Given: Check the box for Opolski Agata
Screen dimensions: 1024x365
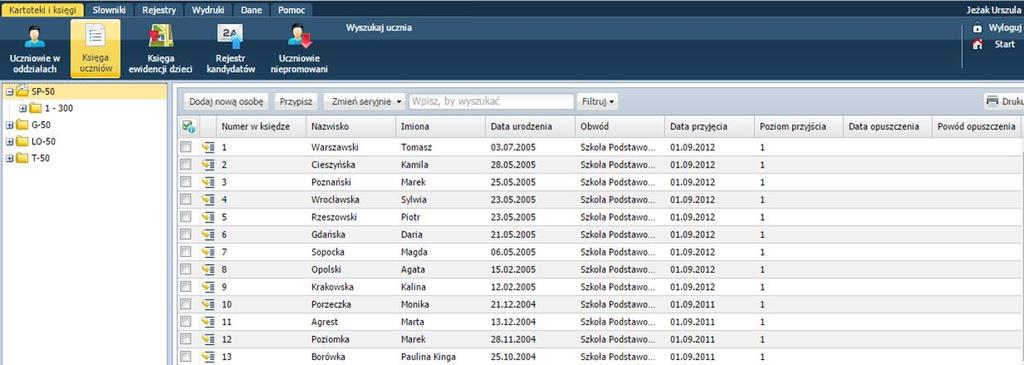Looking at the screenshot, I should click(186, 270).
